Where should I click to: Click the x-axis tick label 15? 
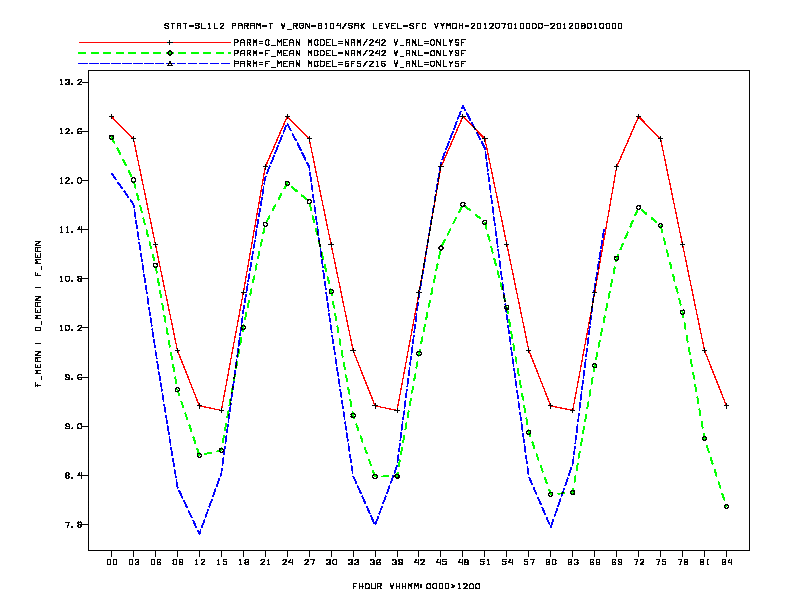[x=221, y=562]
